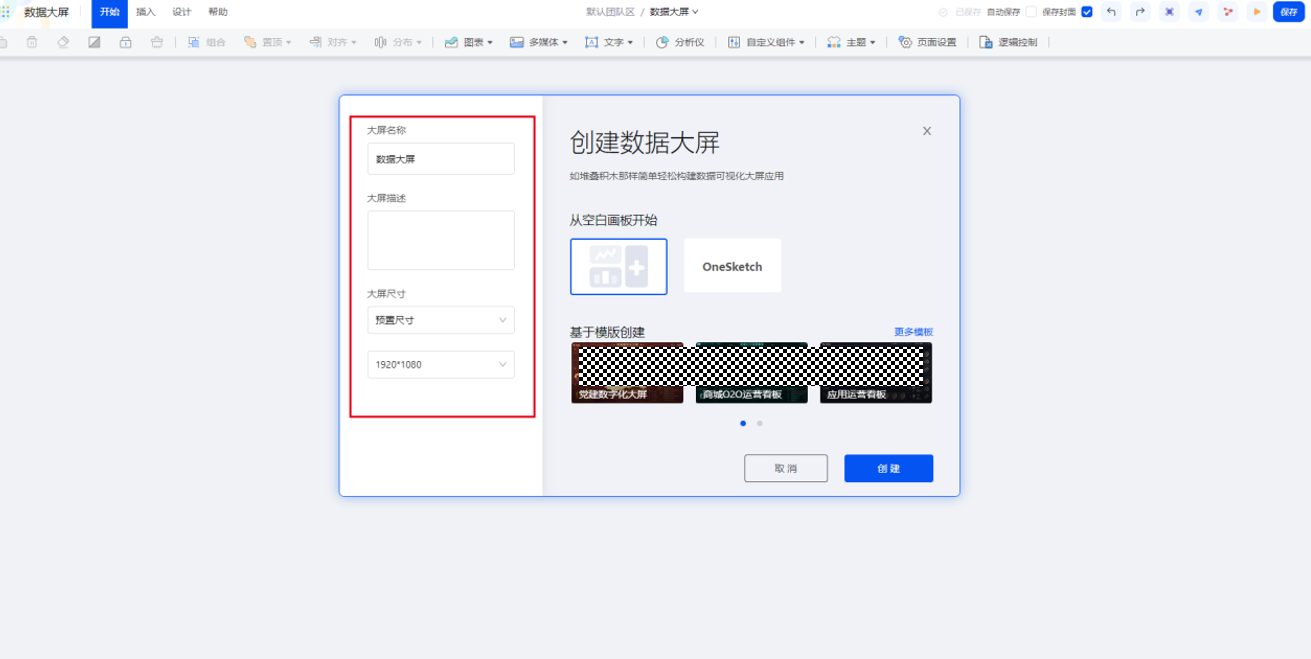Click the basket icon in toolbar
This screenshot has width=1311, height=659.
tap(157, 42)
